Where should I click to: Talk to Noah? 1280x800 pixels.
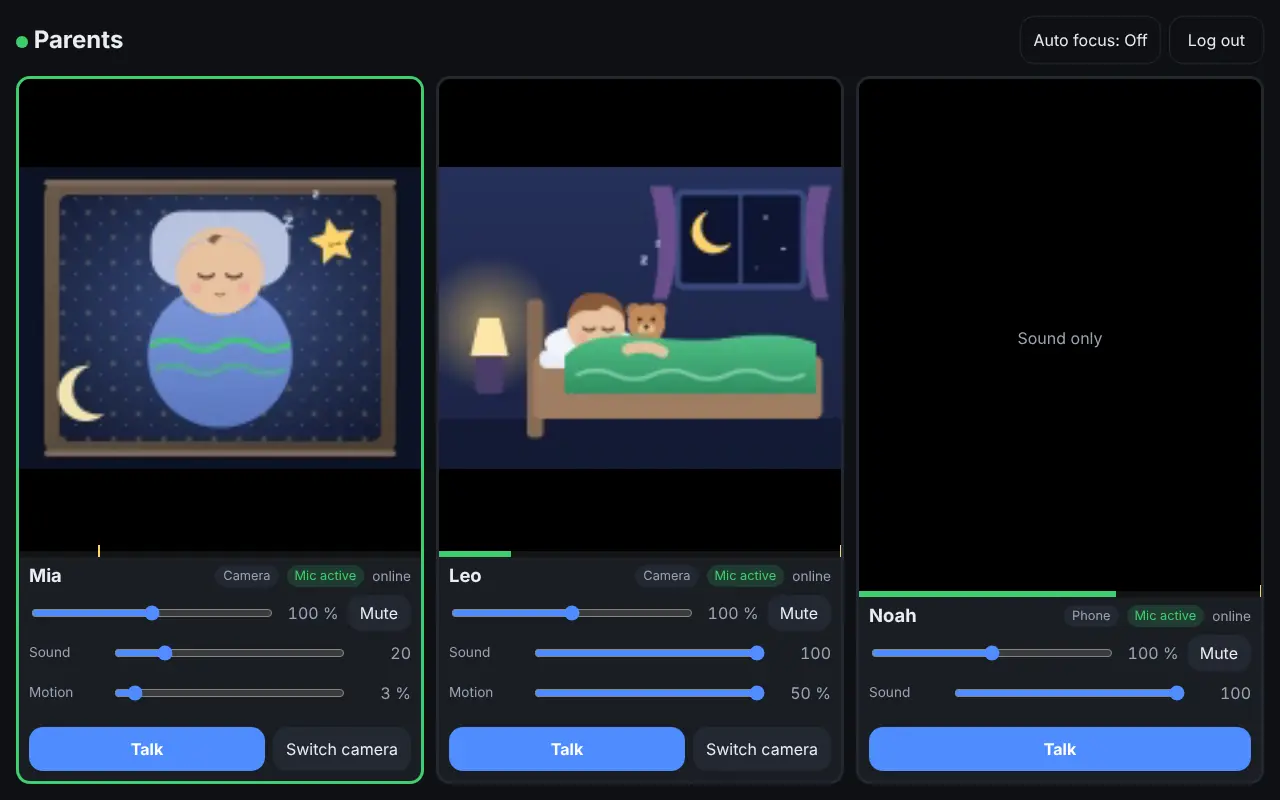click(1060, 749)
